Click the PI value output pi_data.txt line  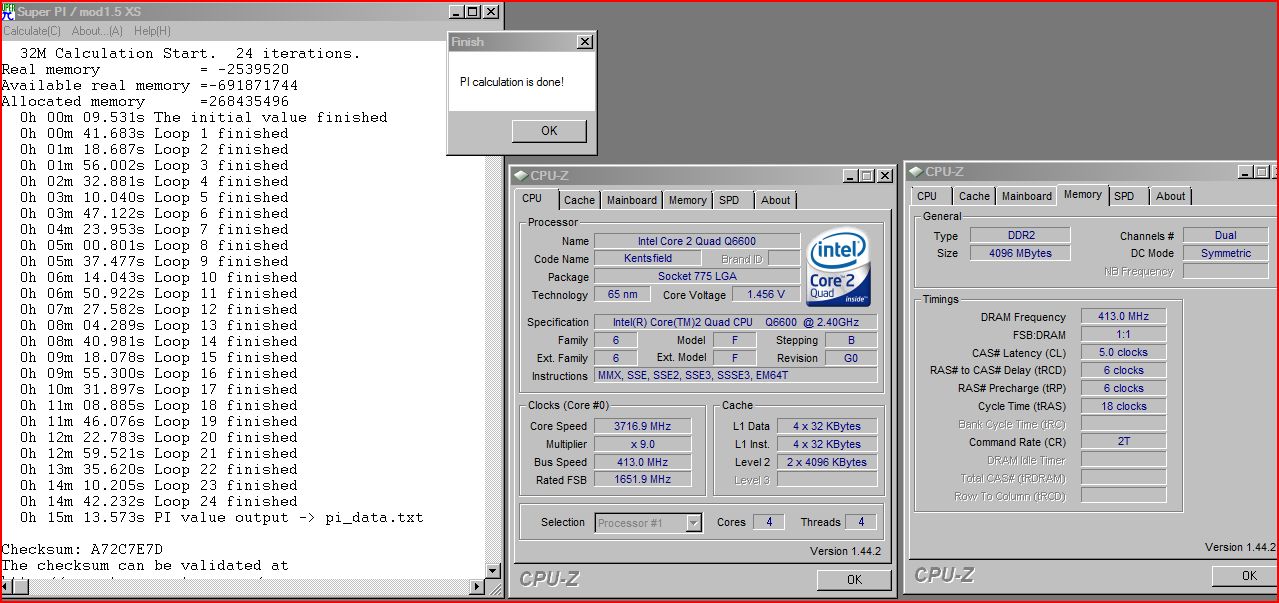click(221, 518)
